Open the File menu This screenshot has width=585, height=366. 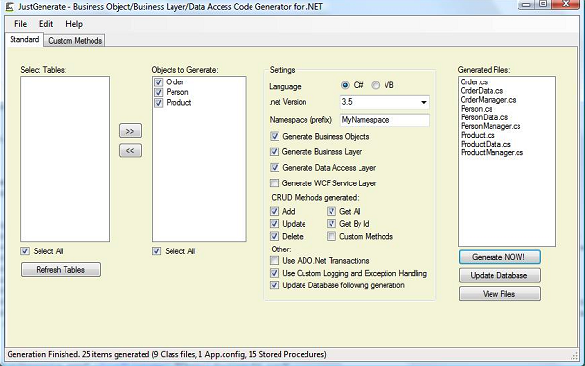(21, 24)
